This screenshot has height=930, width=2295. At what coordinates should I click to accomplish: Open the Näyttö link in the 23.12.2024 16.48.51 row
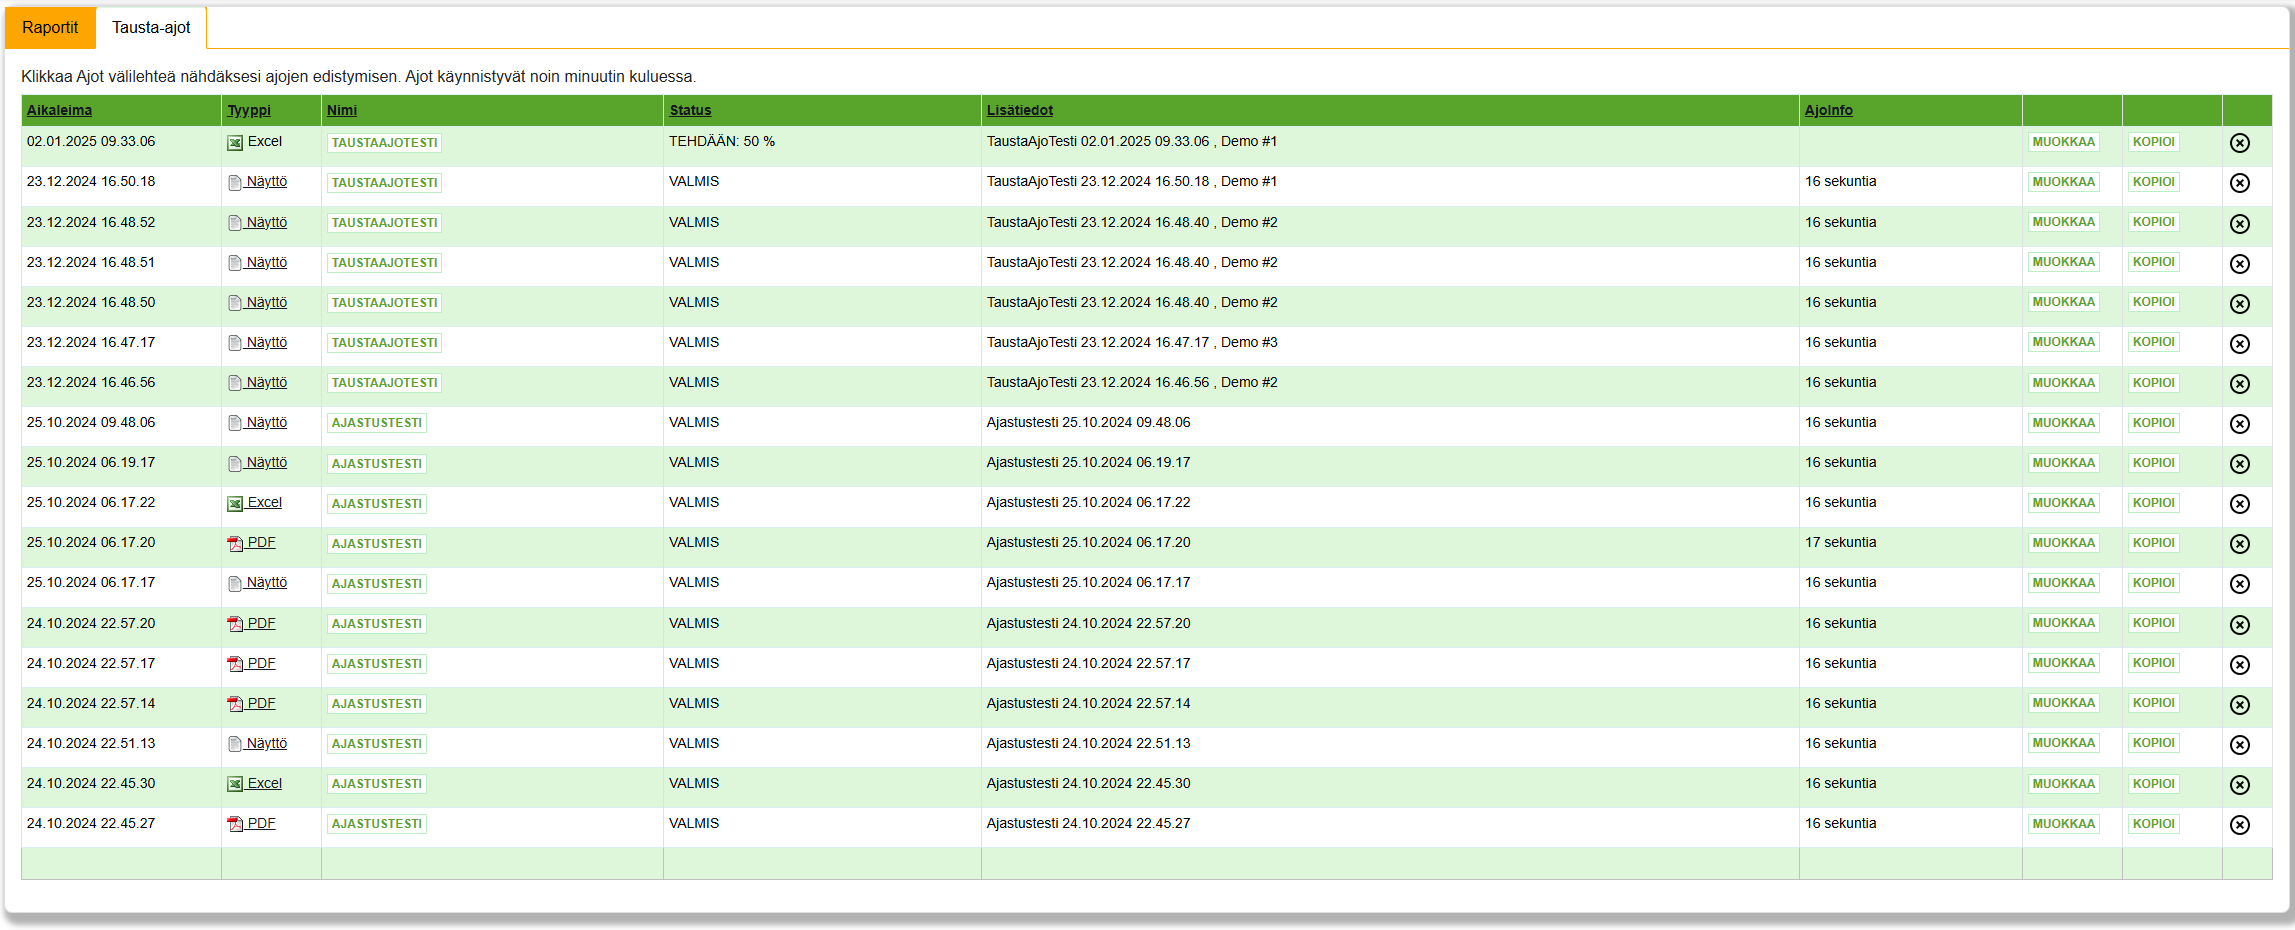[x=267, y=262]
